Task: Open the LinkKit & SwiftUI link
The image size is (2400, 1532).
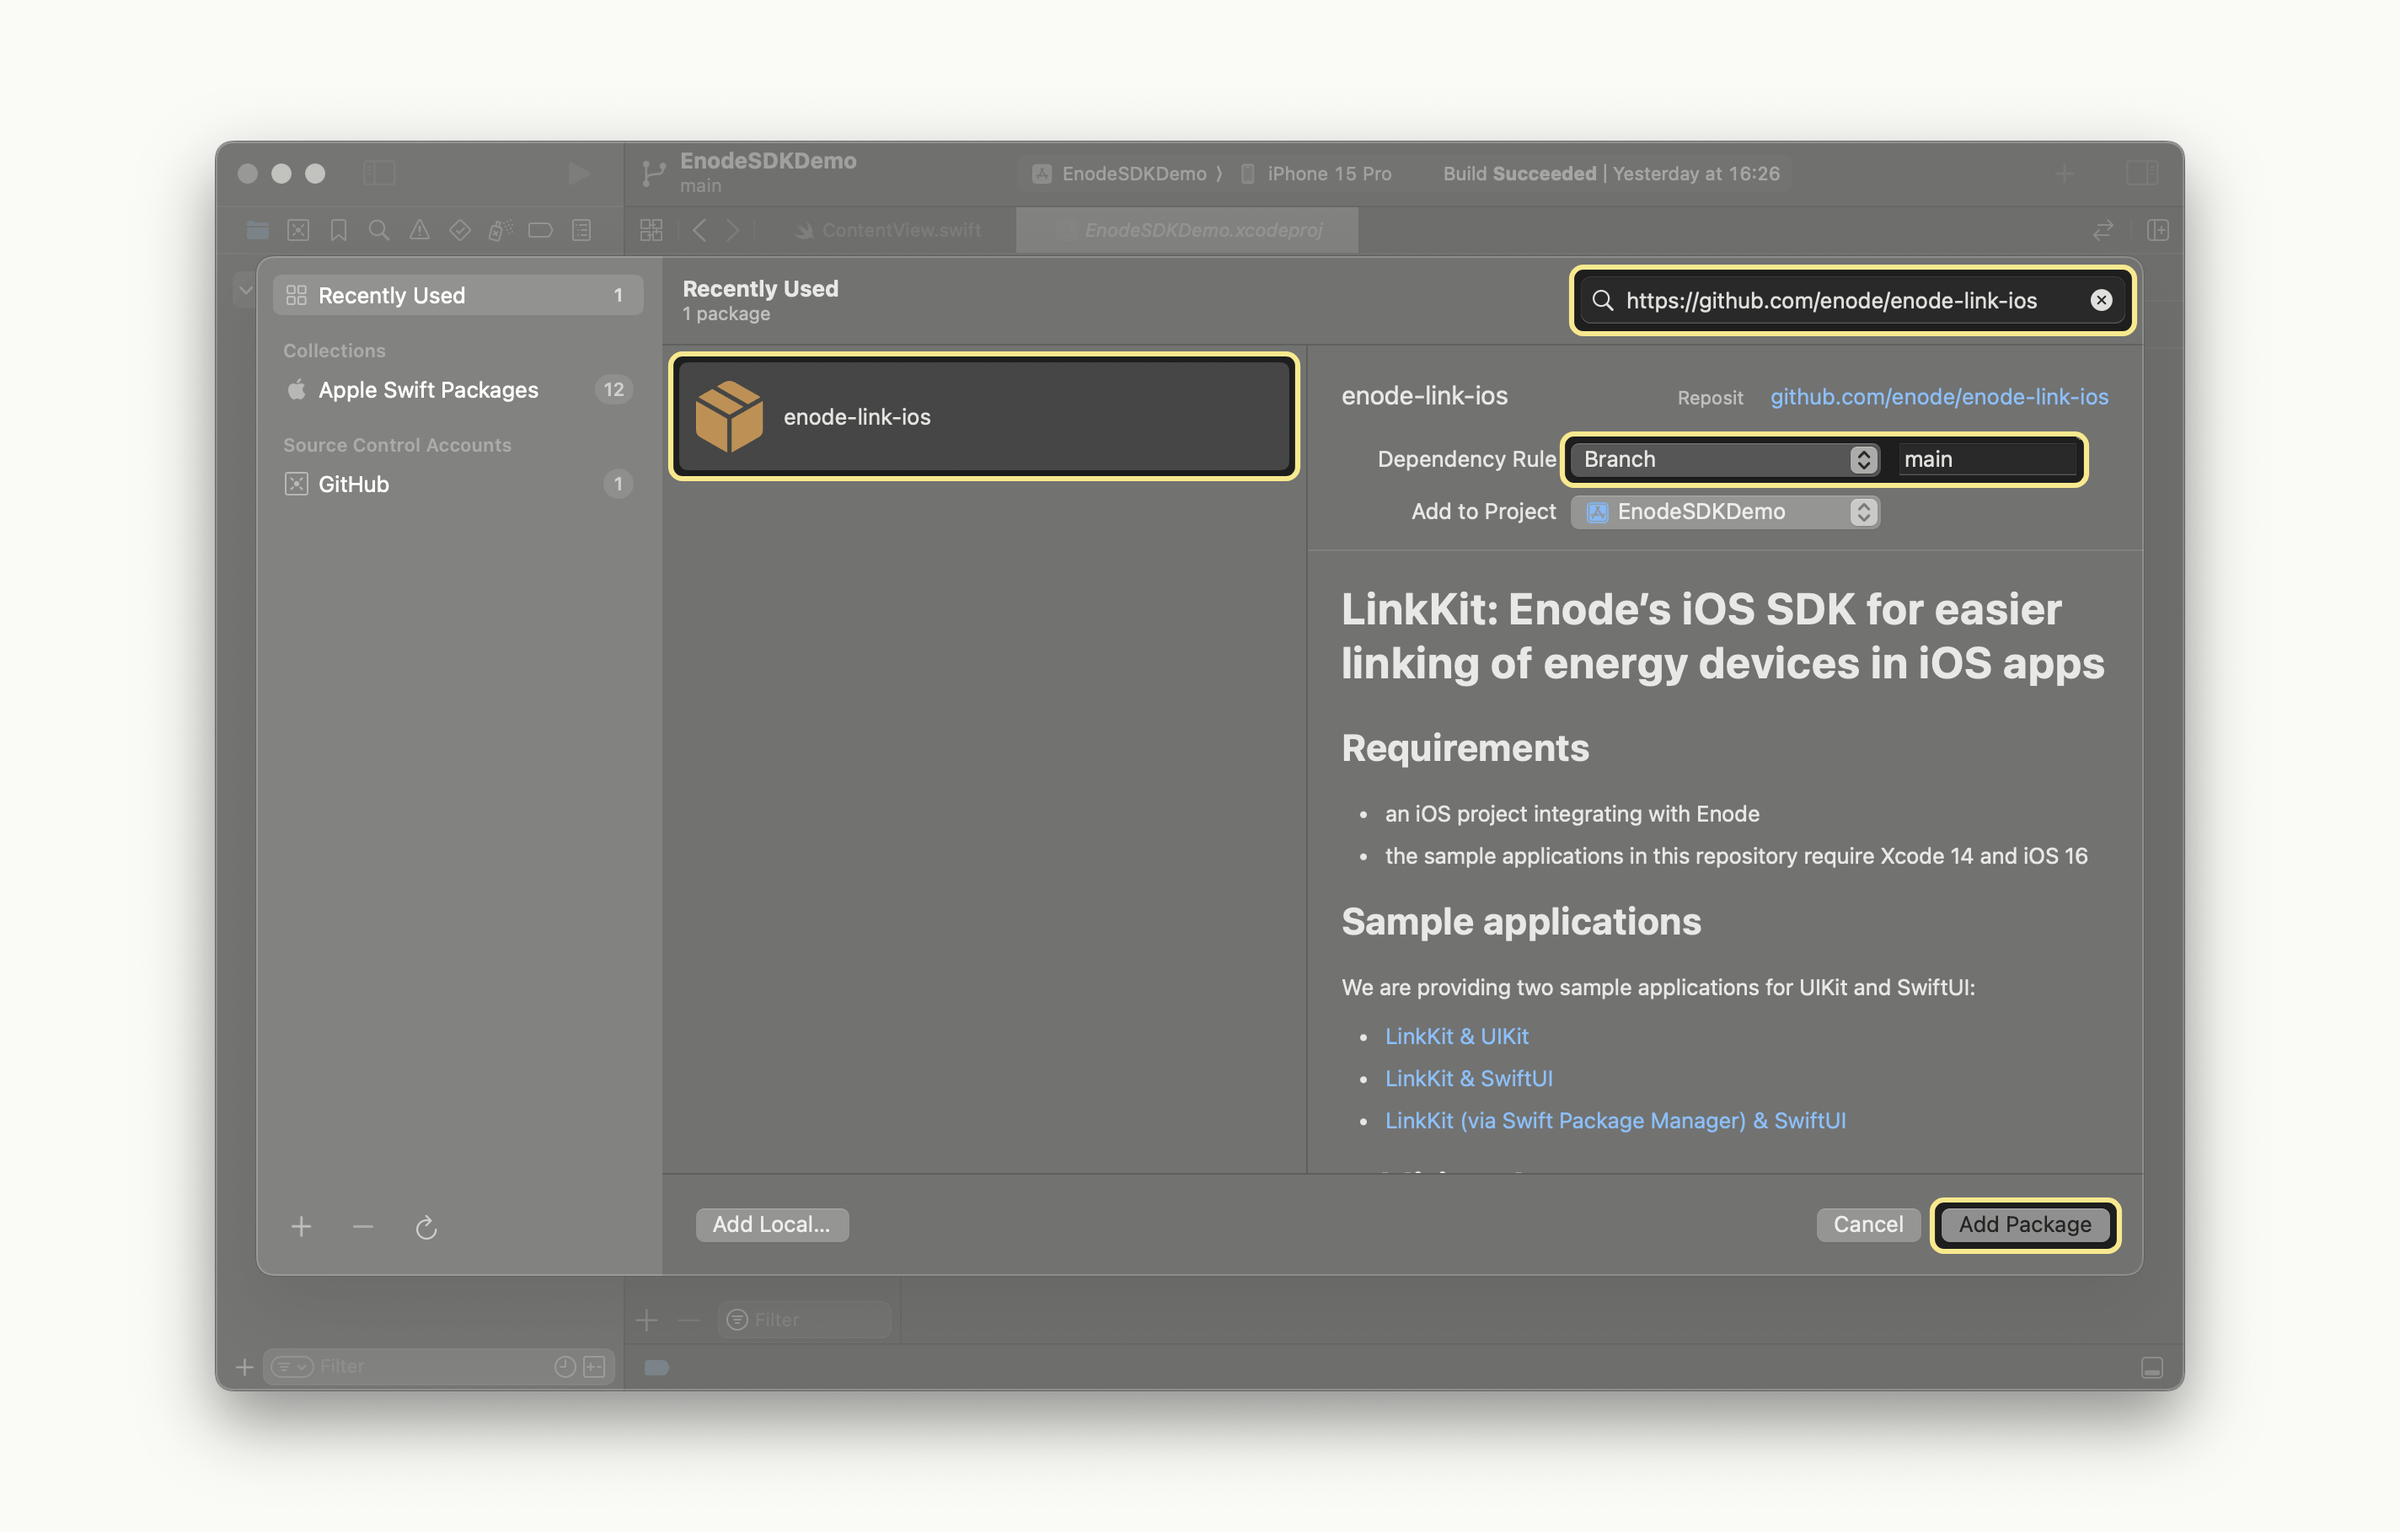Action: [1468, 1078]
